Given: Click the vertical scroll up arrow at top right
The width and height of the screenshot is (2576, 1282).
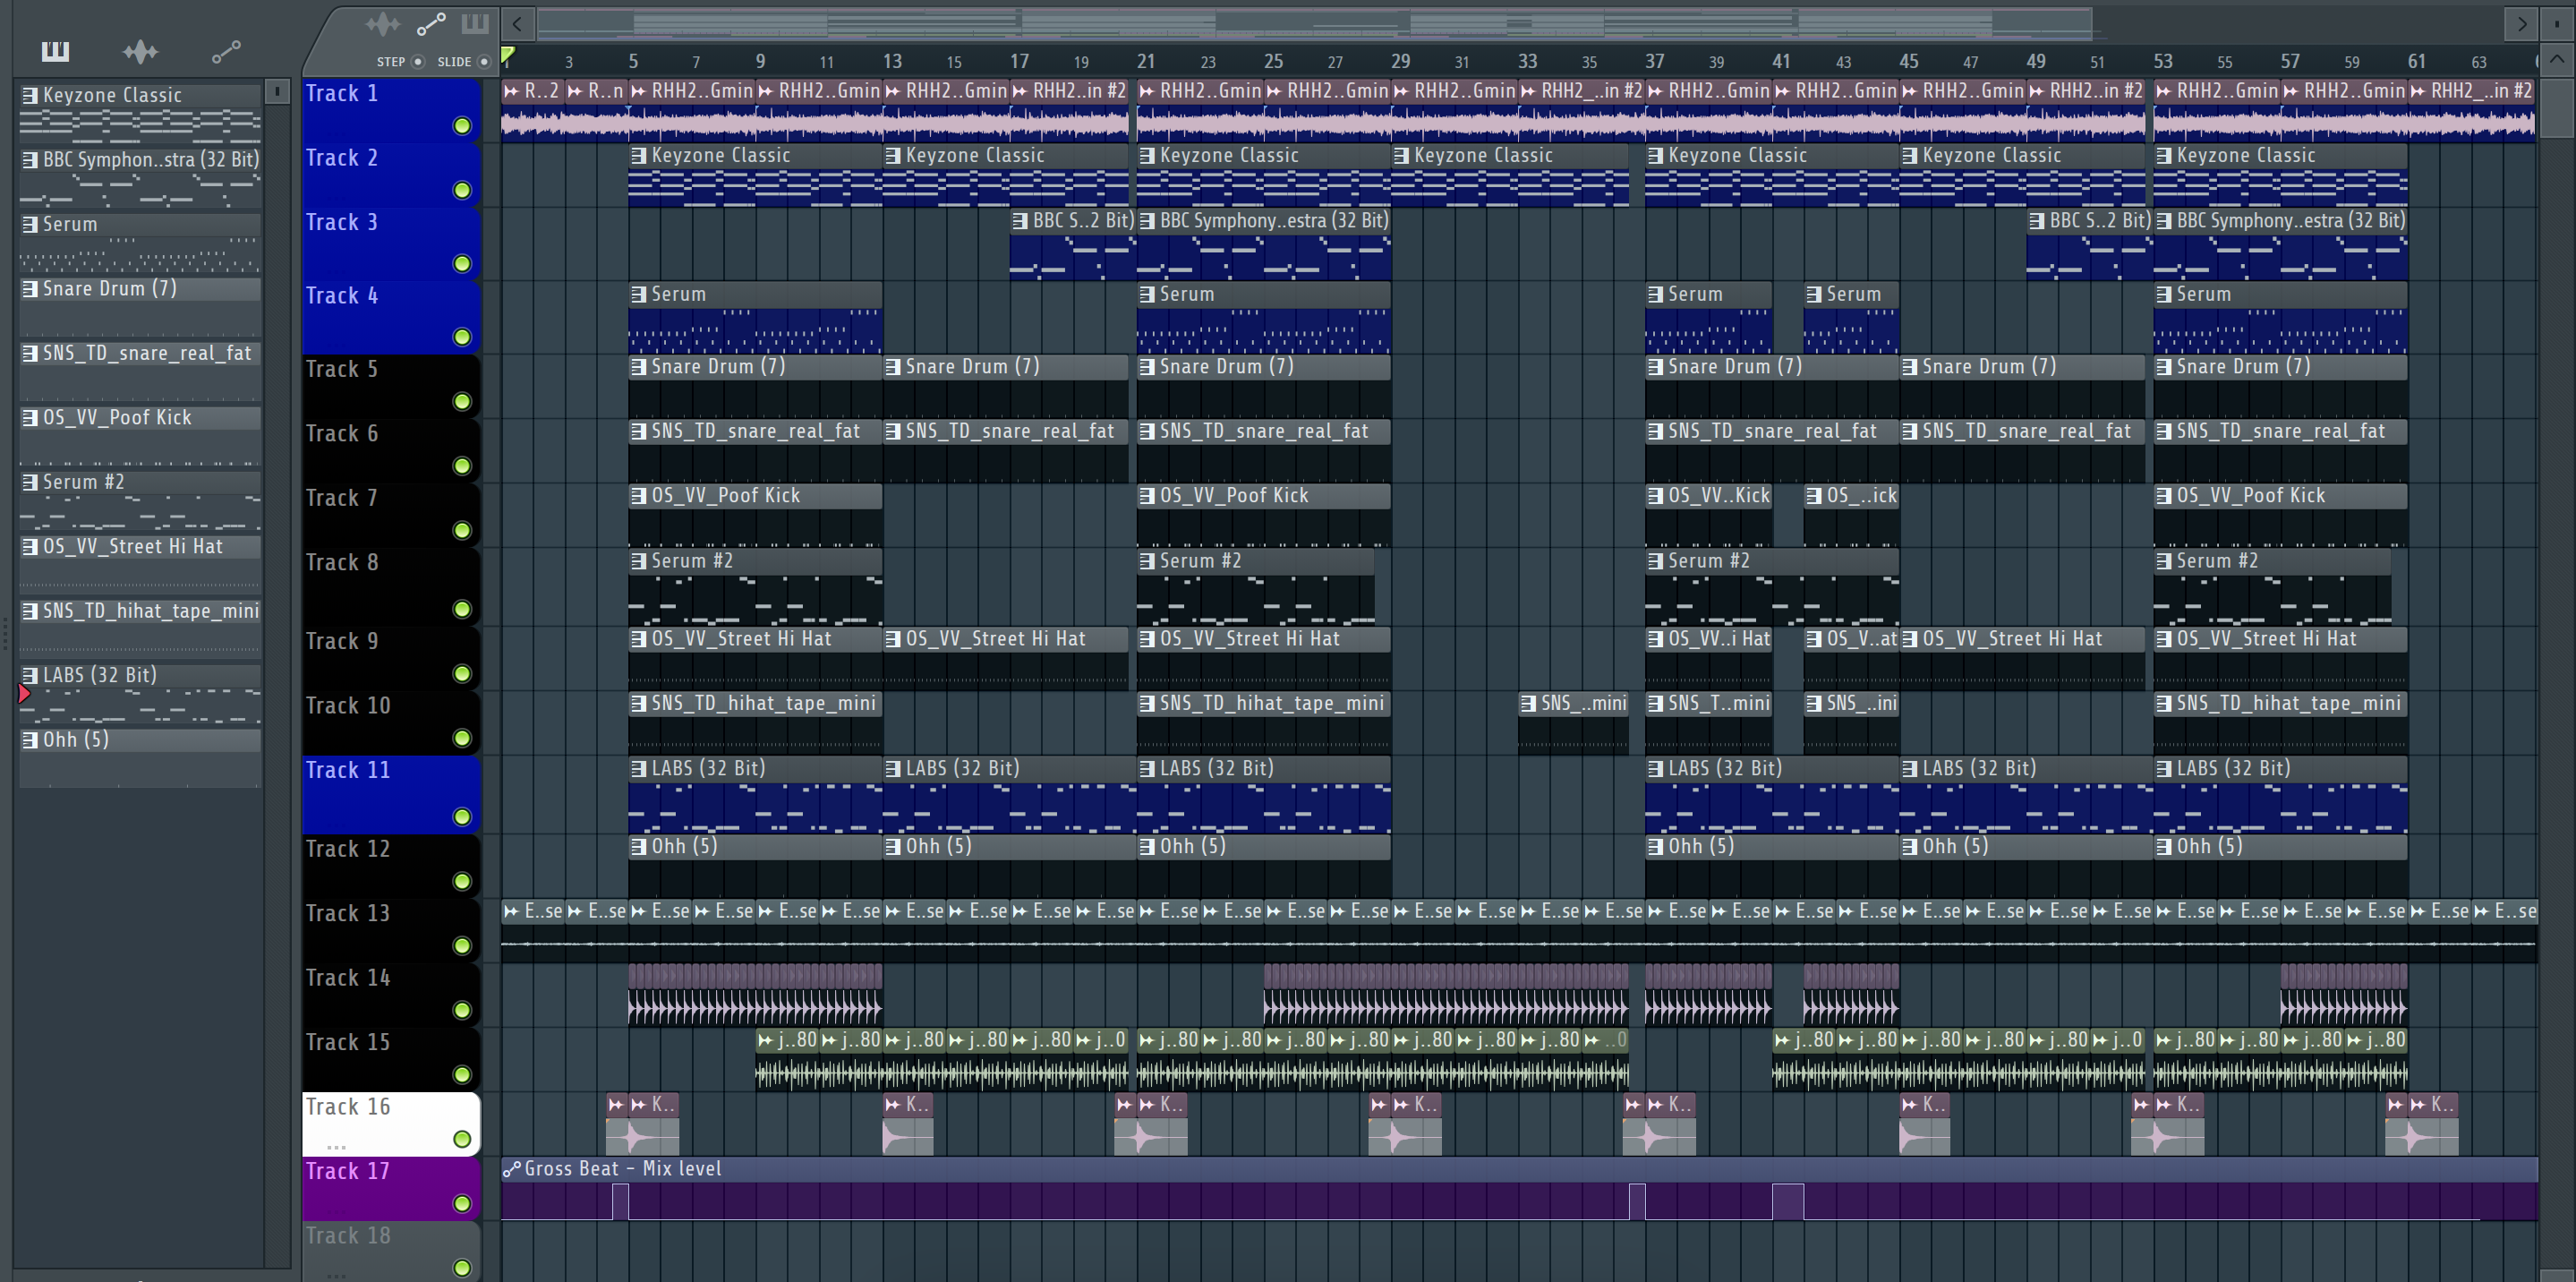Looking at the screenshot, I should coord(2557,60).
